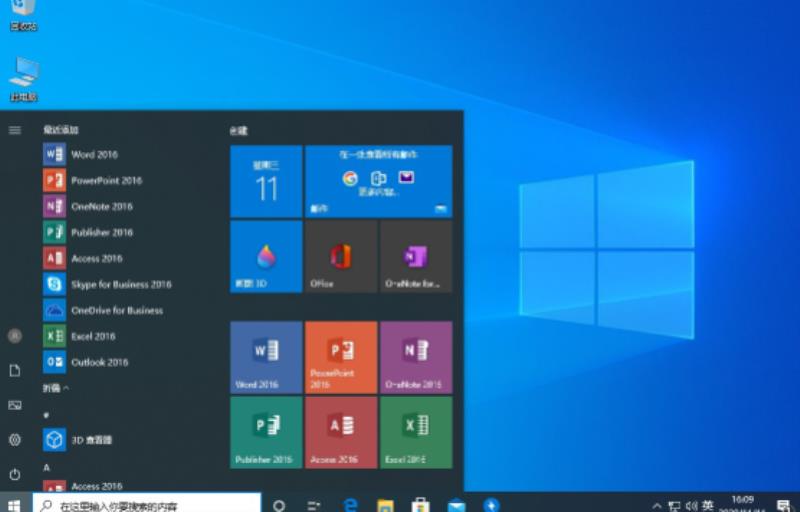The image size is (800, 512).
Task: Open the OneNote for... dark tile
Action: 416,257
